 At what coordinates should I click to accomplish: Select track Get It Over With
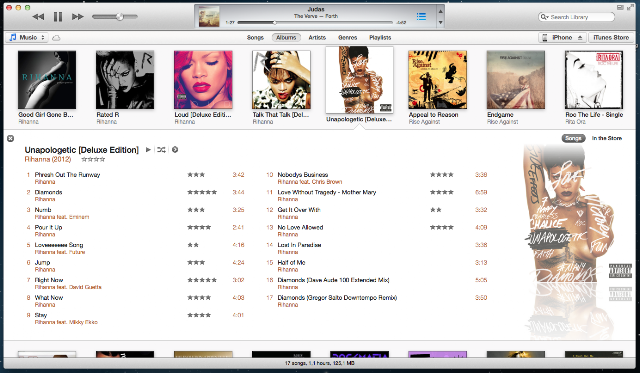299,210
